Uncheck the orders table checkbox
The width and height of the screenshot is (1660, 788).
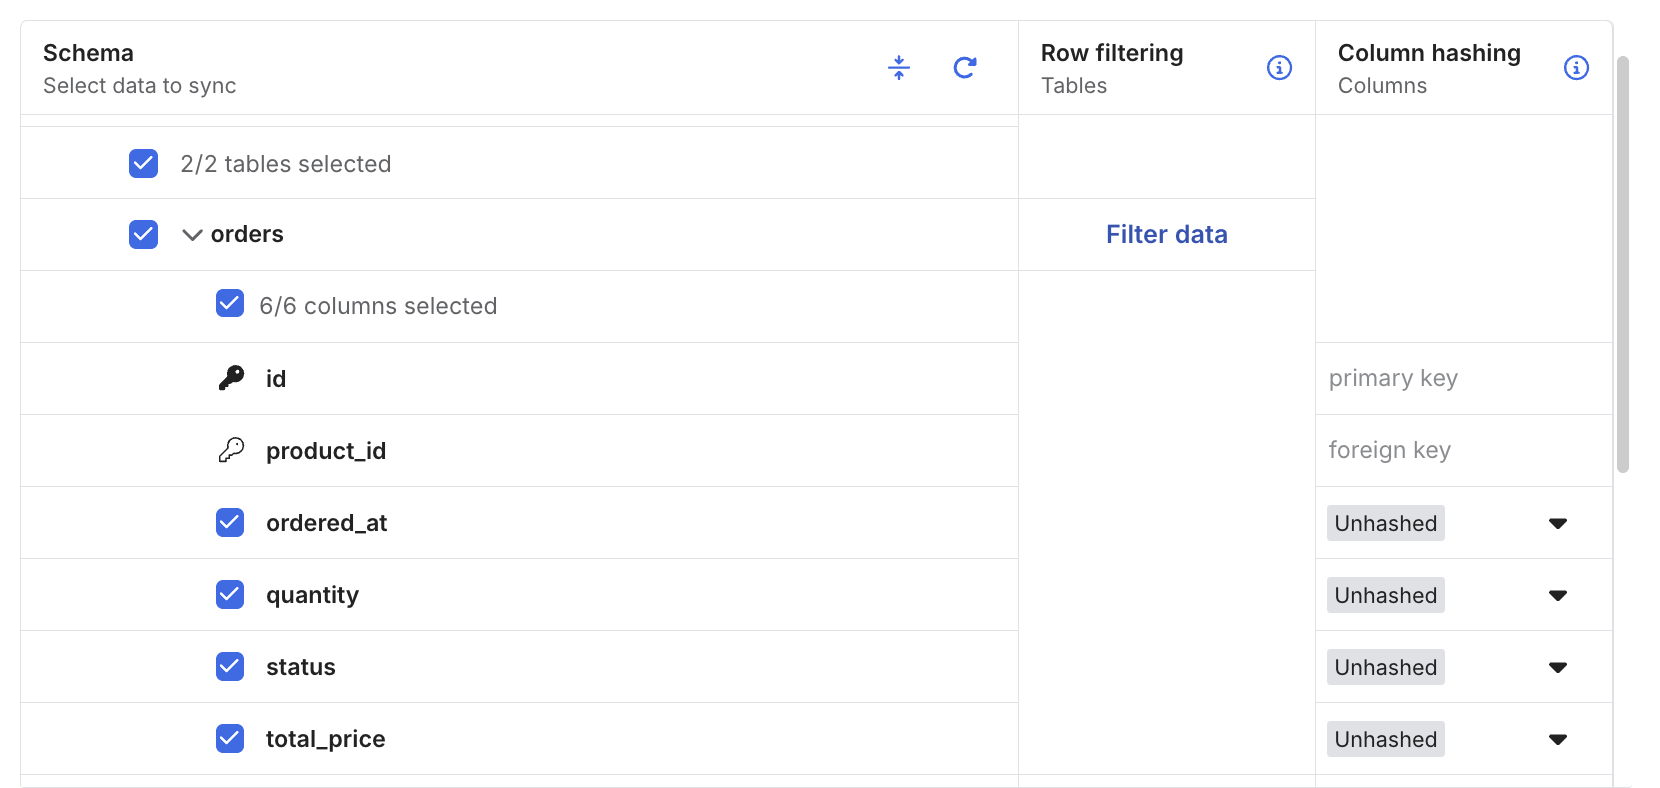coord(143,234)
